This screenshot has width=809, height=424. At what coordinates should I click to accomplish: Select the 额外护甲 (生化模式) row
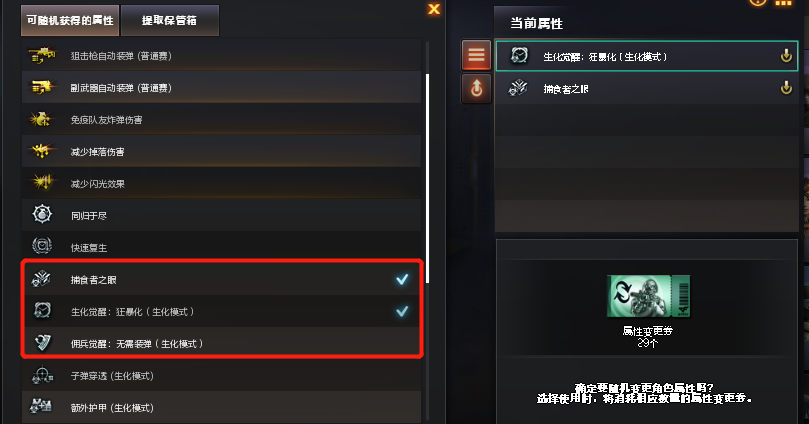pyautogui.click(x=221, y=407)
